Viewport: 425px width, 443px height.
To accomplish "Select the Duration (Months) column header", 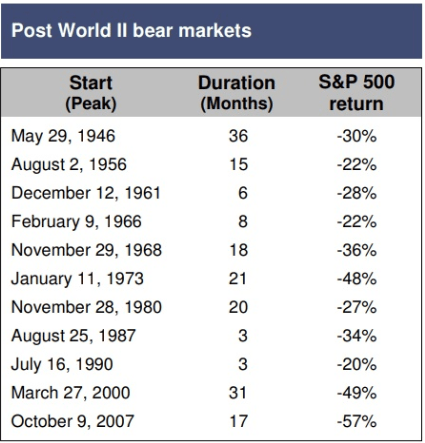I will pos(237,93).
